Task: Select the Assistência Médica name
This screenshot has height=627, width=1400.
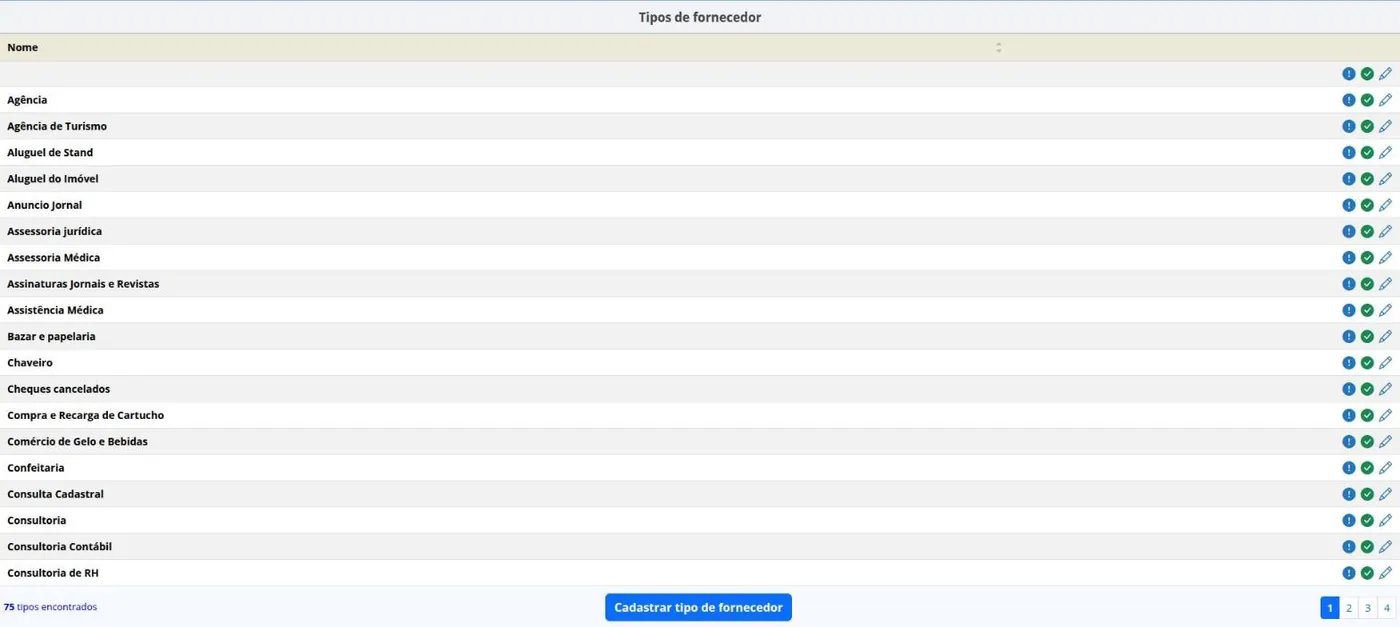Action: pos(55,310)
